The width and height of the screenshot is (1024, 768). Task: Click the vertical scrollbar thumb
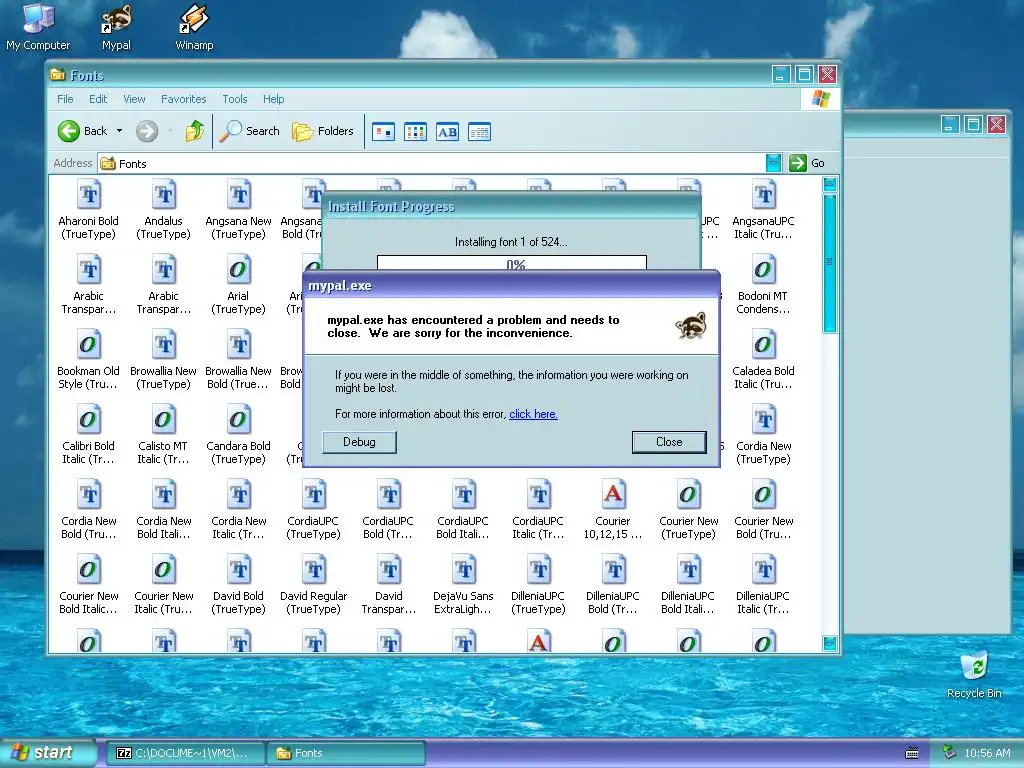coord(829,263)
